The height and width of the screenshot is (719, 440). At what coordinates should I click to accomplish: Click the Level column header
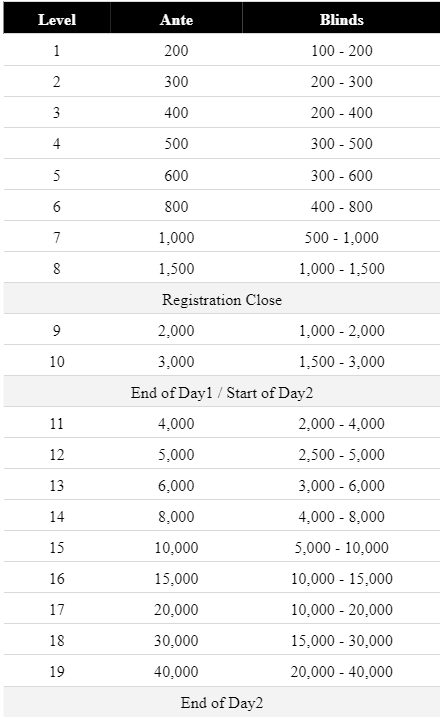click(57, 20)
